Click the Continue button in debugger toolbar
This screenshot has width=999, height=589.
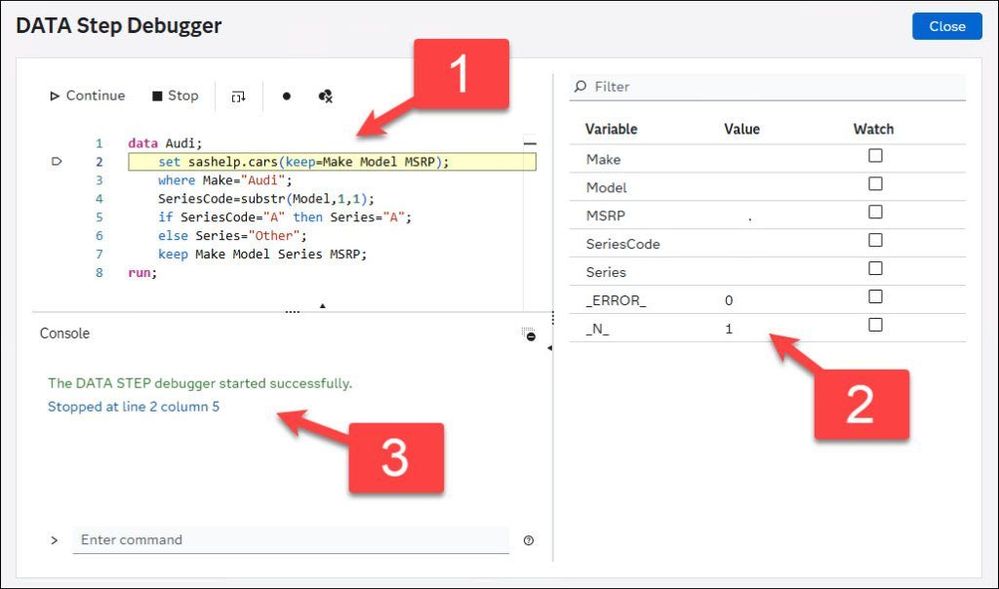87,96
